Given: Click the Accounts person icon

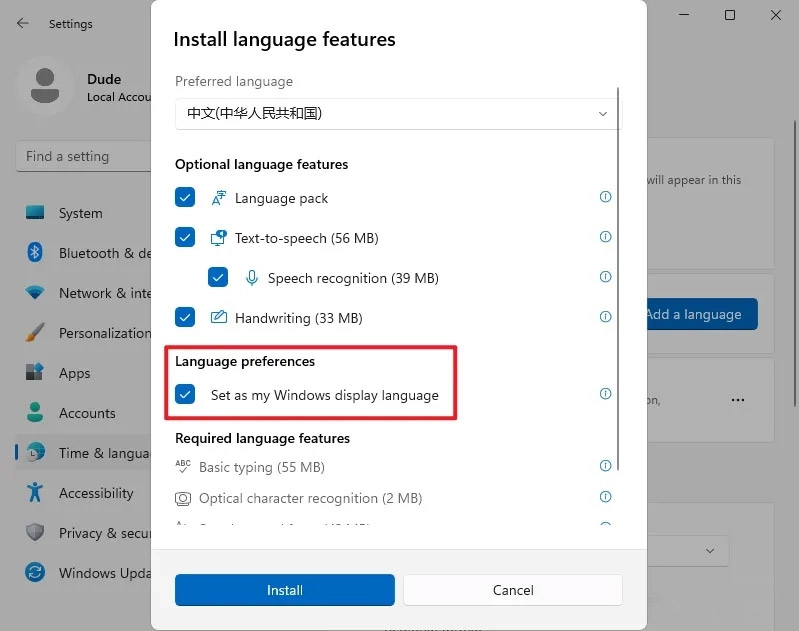Looking at the screenshot, I should pos(35,412).
